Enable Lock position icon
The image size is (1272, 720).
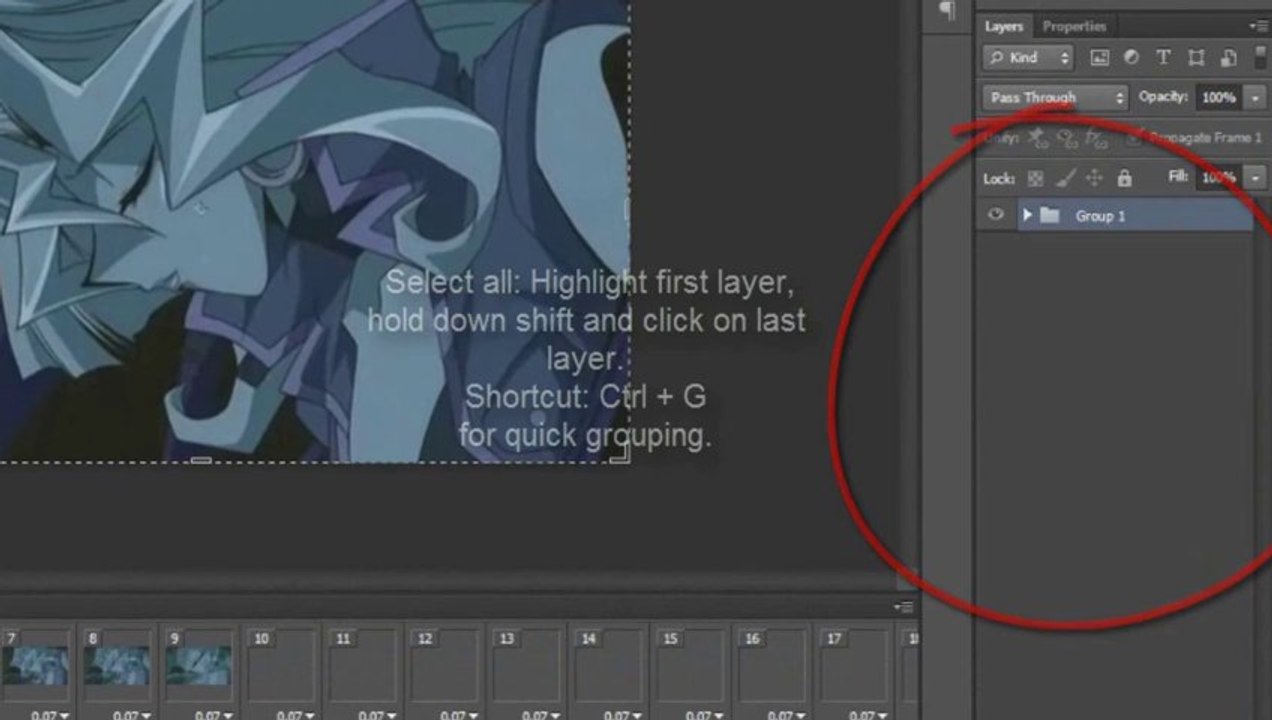(1094, 179)
